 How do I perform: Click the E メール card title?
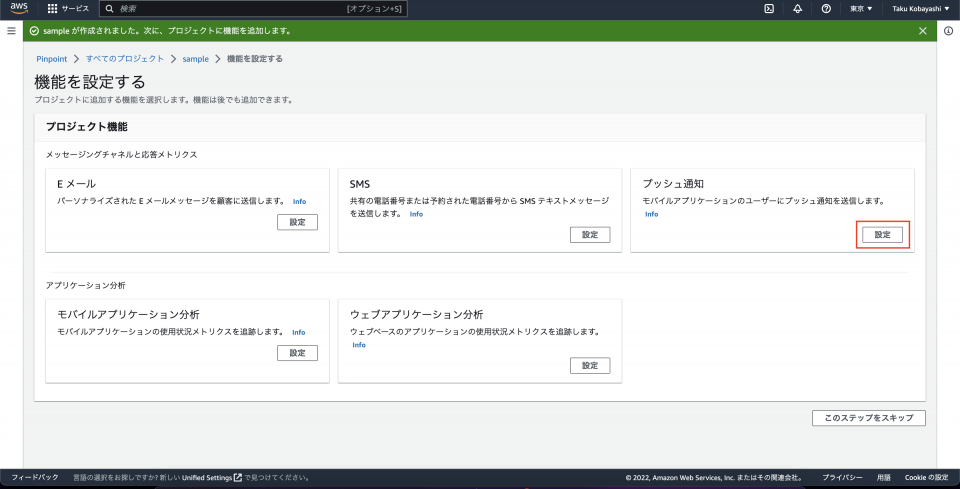77,184
